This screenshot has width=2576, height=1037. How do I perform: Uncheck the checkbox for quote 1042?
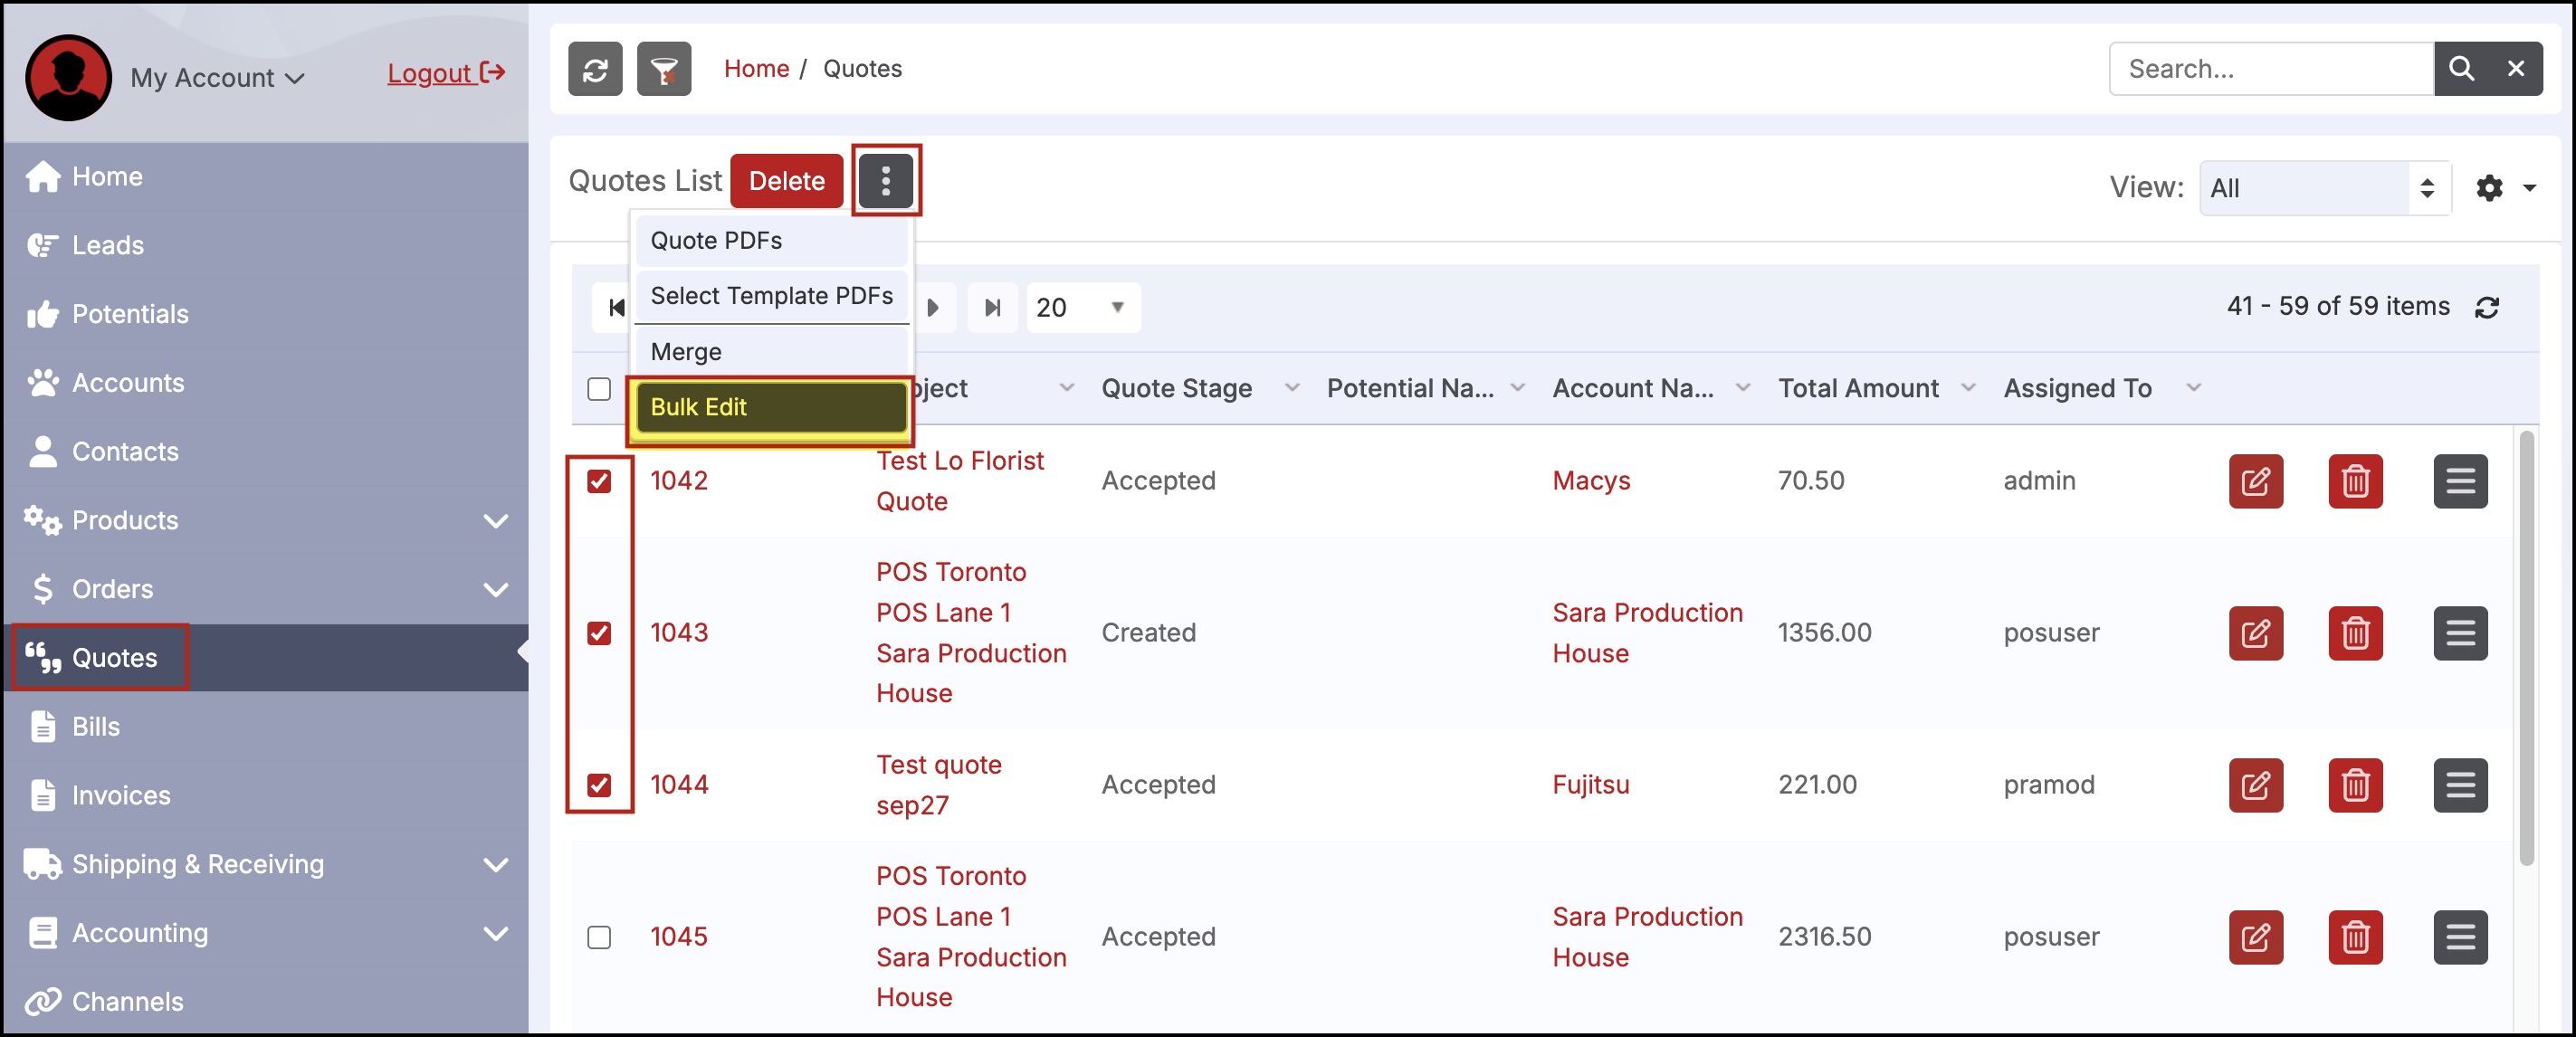599,481
